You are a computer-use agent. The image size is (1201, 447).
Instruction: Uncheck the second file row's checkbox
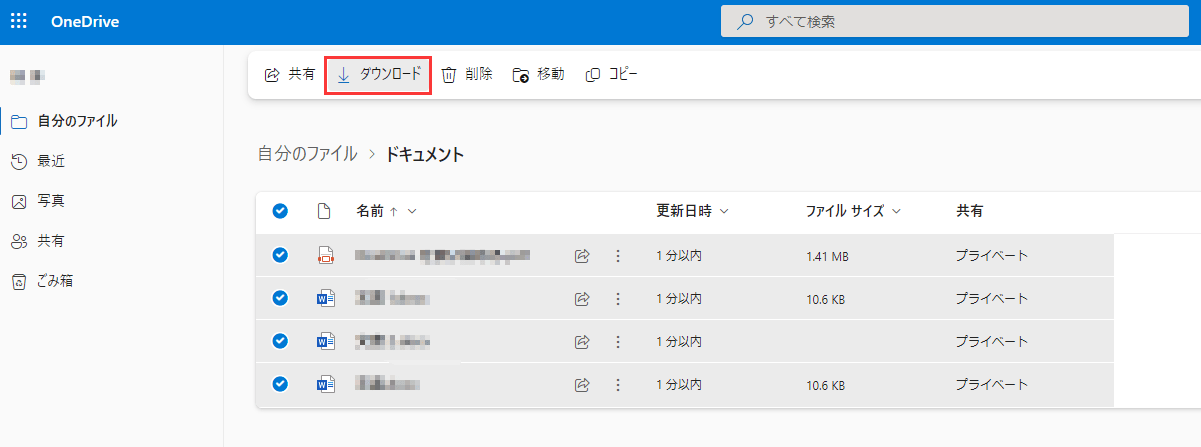[x=280, y=298]
